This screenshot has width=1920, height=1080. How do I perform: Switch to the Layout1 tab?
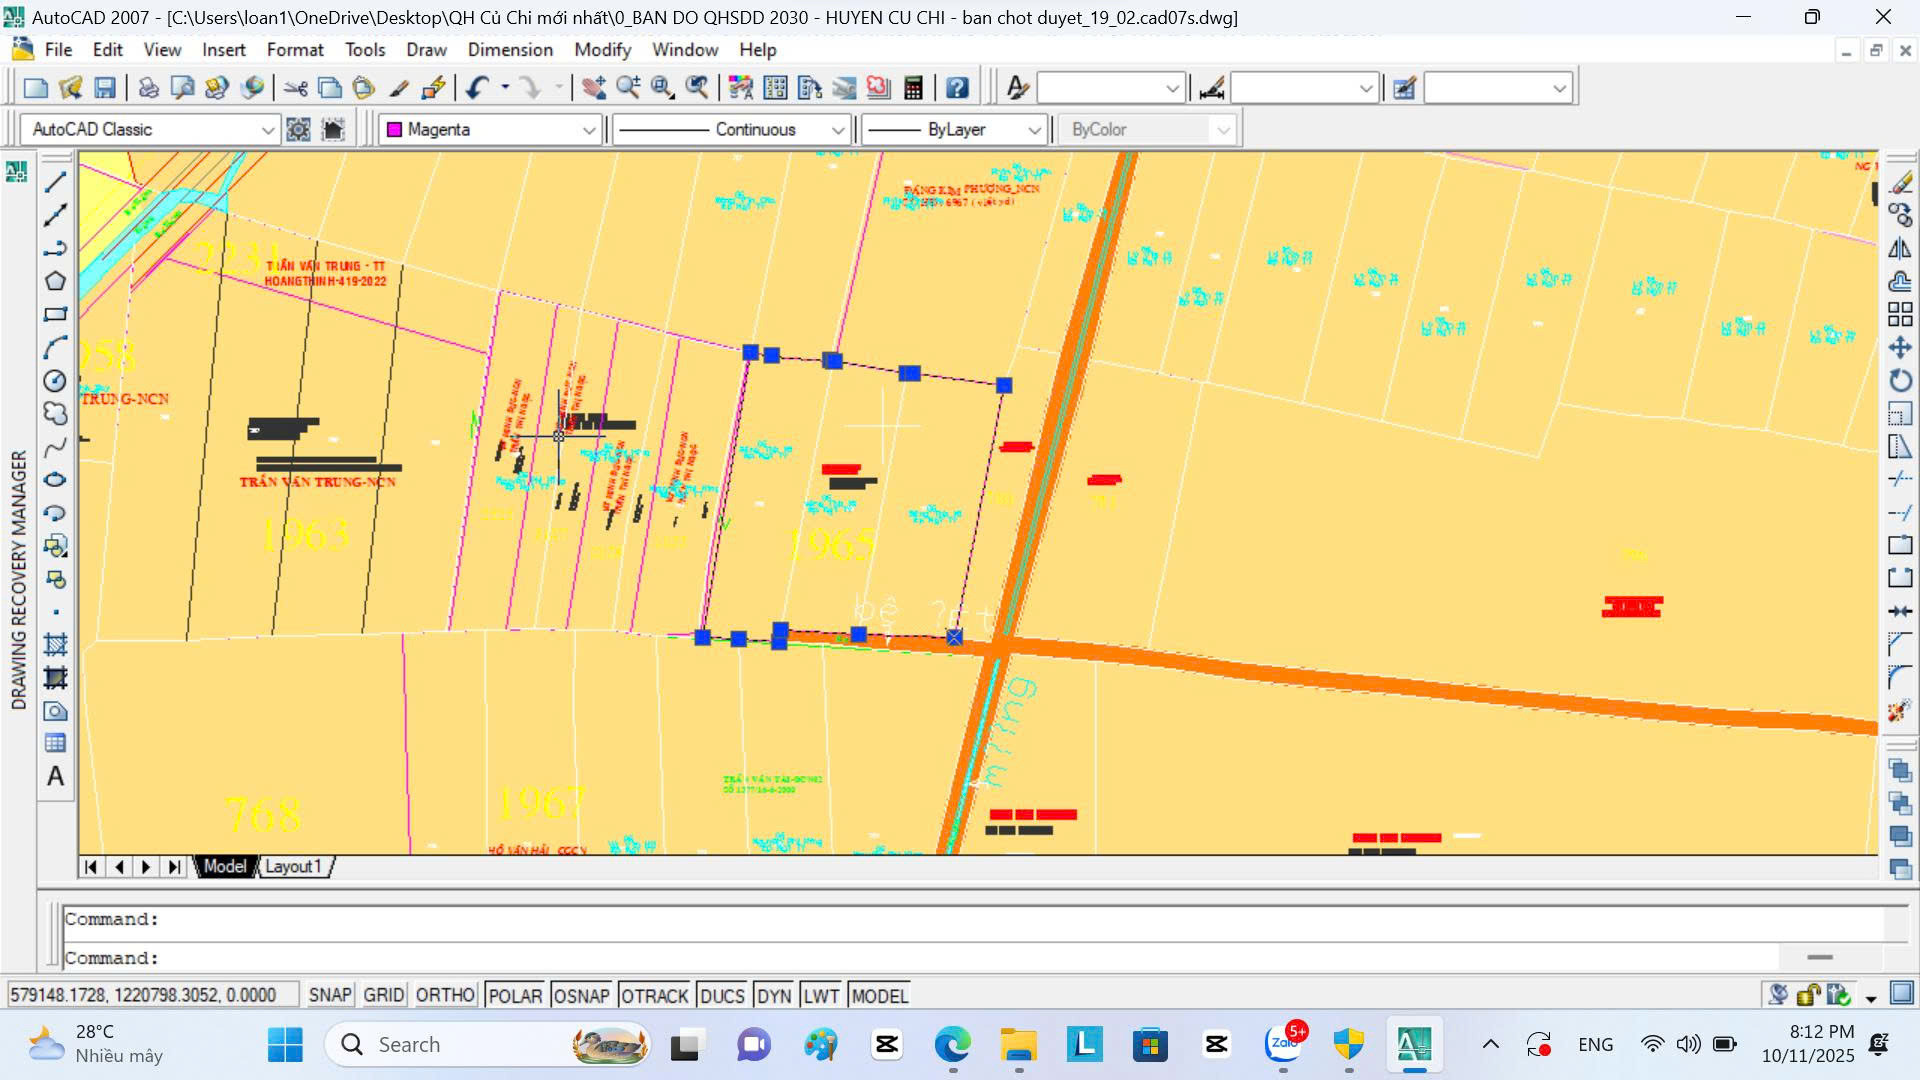293,866
